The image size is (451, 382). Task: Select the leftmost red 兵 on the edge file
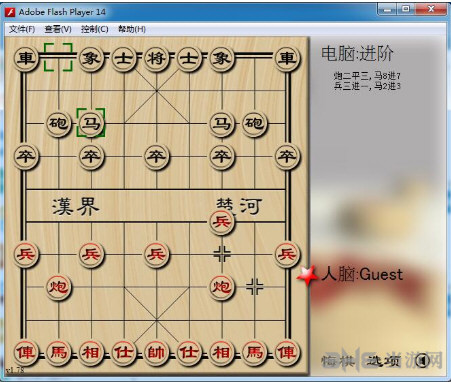[26, 254]
